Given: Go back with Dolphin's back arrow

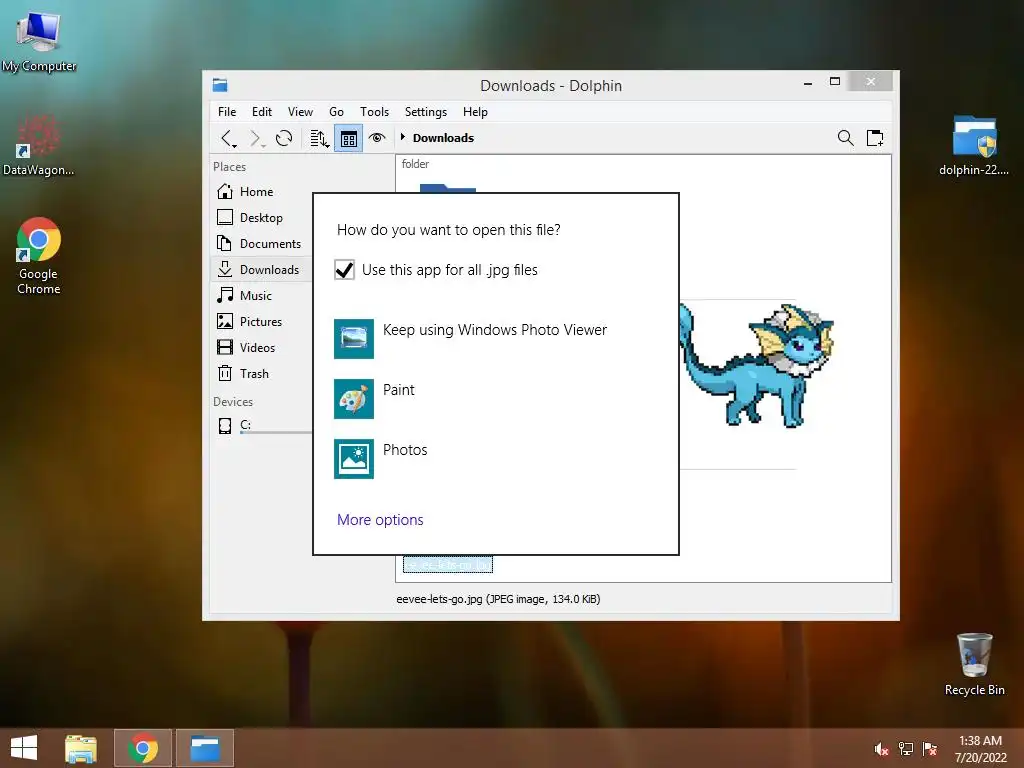Looking at the screenshot, I should click(227, 138).
